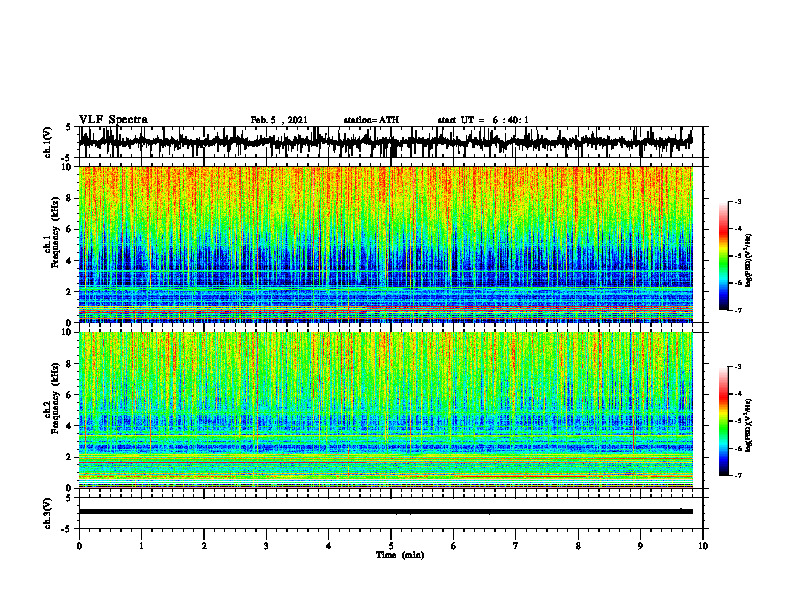This screenshot has width=792, height=612.
Task: Click the time-axis tick label "9"
Action: (640, 546)
